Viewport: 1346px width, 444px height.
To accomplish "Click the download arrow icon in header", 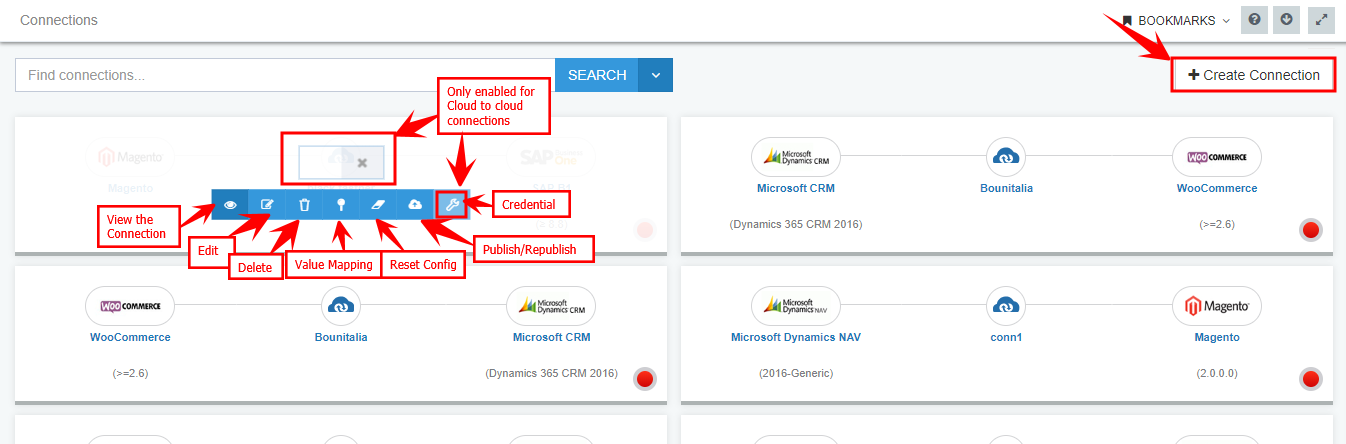I will (x=1288, y=20).
